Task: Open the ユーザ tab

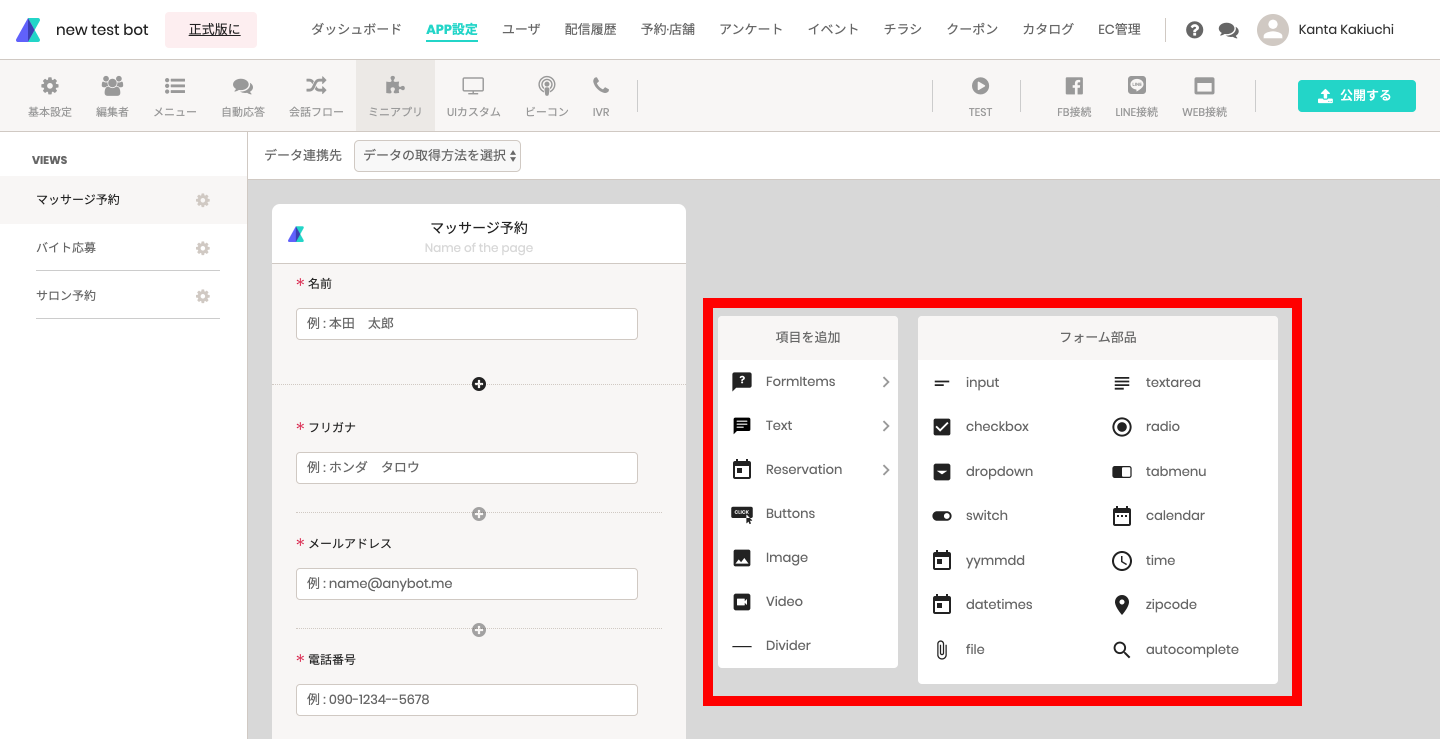Action: (x=521, y=29)
